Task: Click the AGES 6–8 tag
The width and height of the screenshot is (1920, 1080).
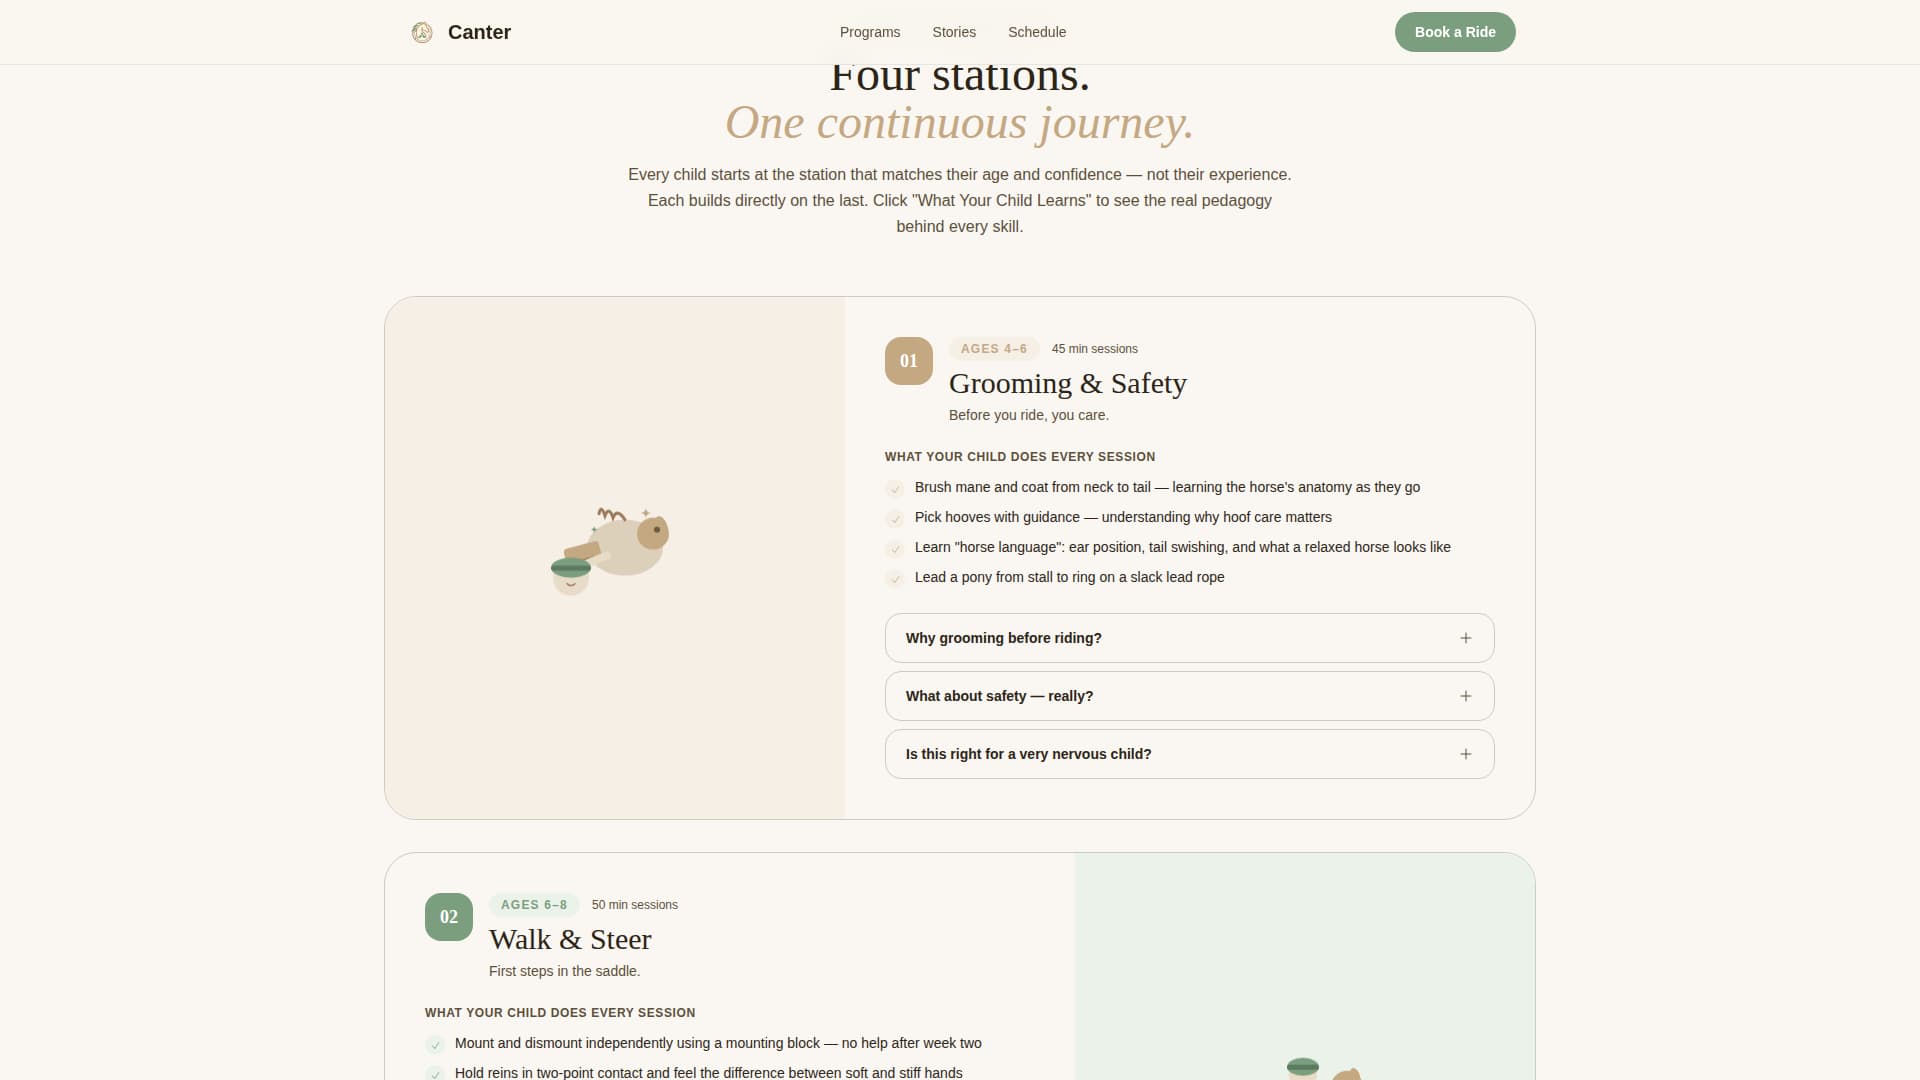Action: point(534,905)
